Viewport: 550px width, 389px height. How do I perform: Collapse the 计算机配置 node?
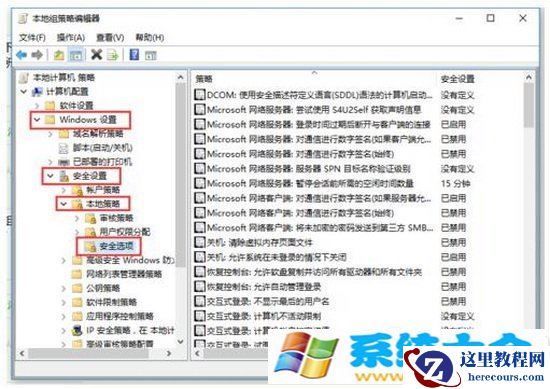(x=24, y=92)
